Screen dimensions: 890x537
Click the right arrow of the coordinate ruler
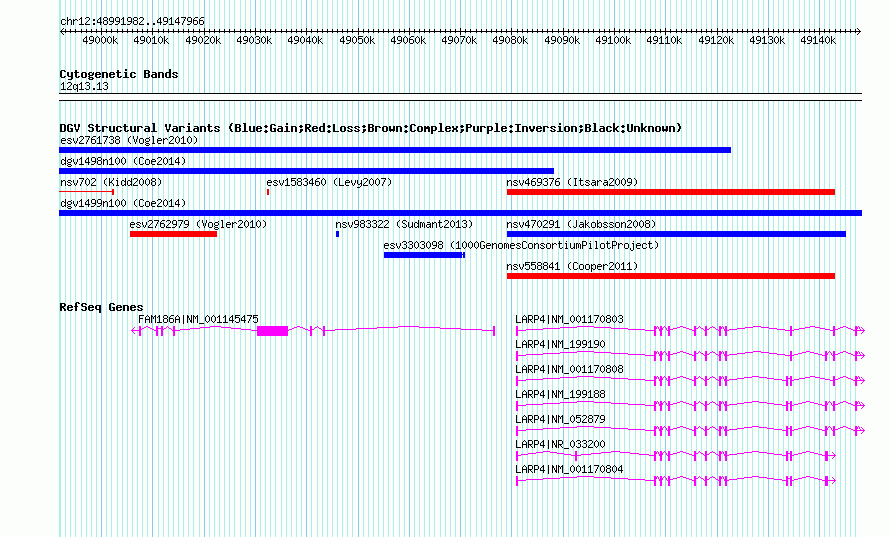859,31
